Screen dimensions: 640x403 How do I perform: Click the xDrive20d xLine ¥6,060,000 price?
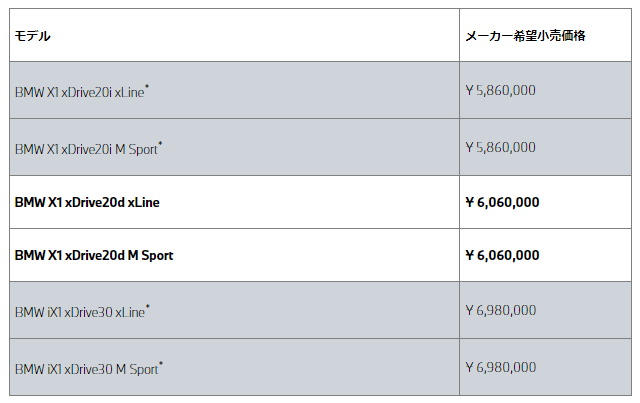pyautogui.click(x=502, y=202)
